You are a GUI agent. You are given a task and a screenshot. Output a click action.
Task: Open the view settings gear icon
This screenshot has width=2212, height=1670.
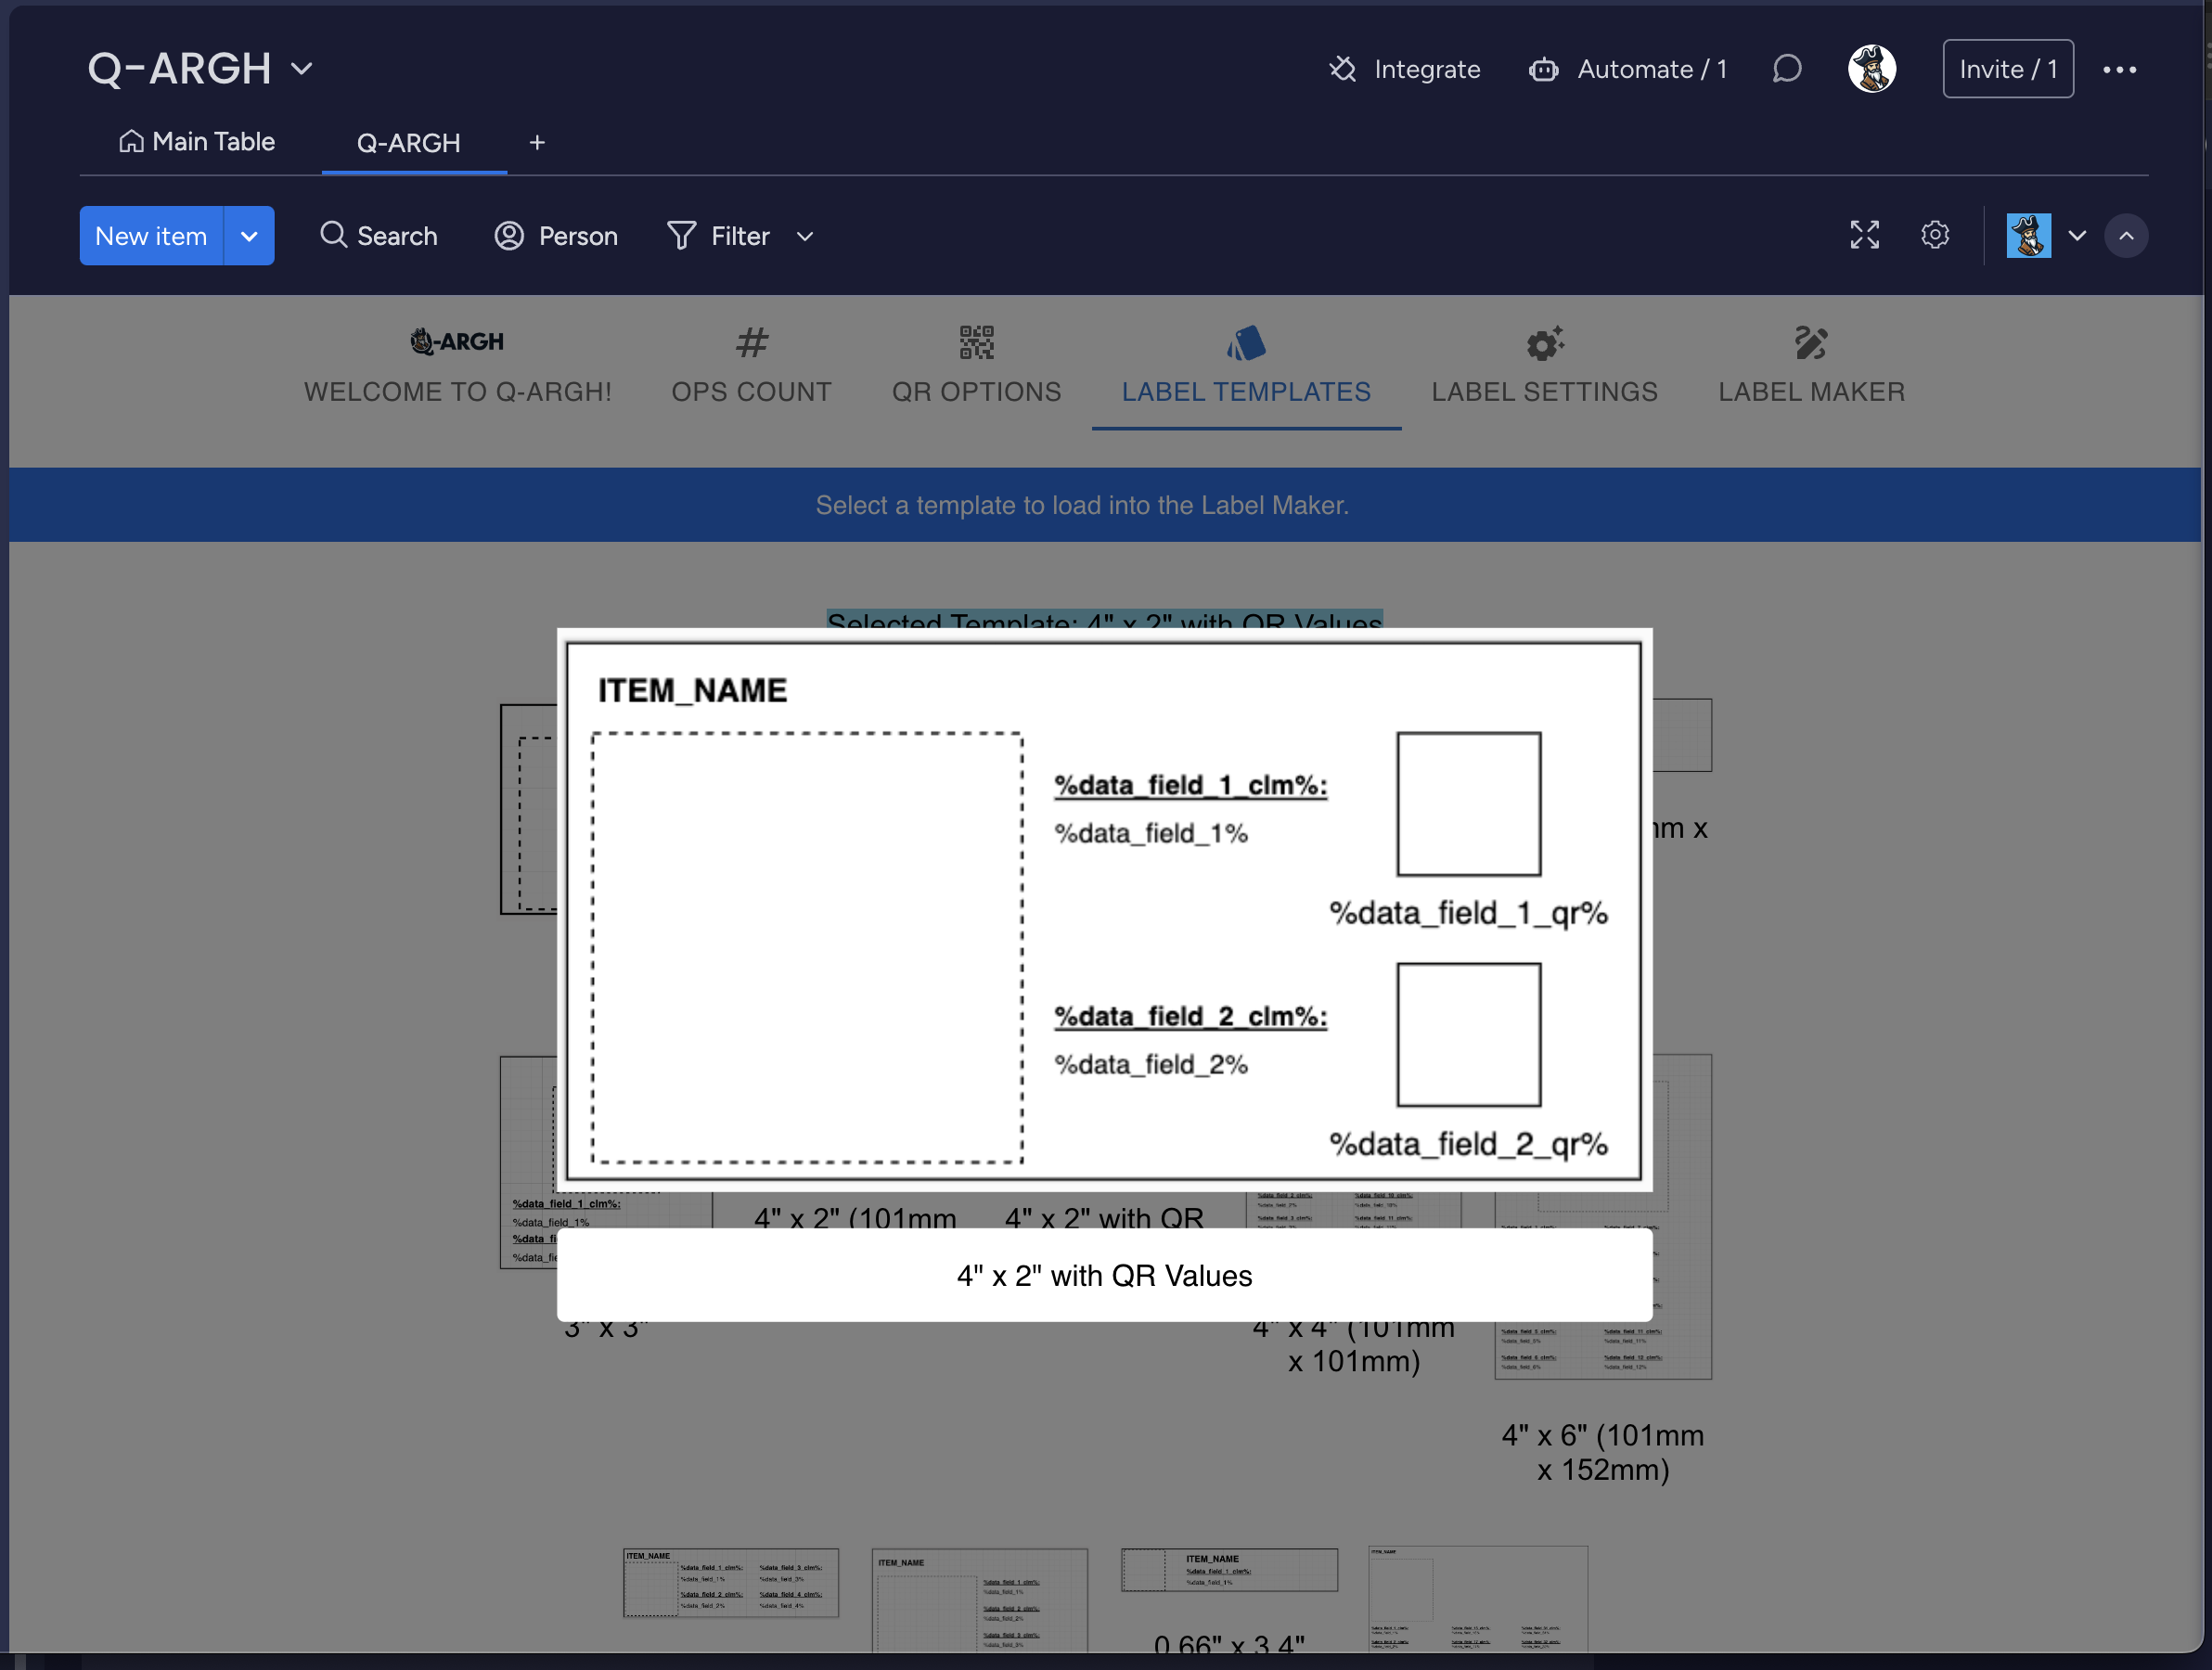[x=1935, y=235]
